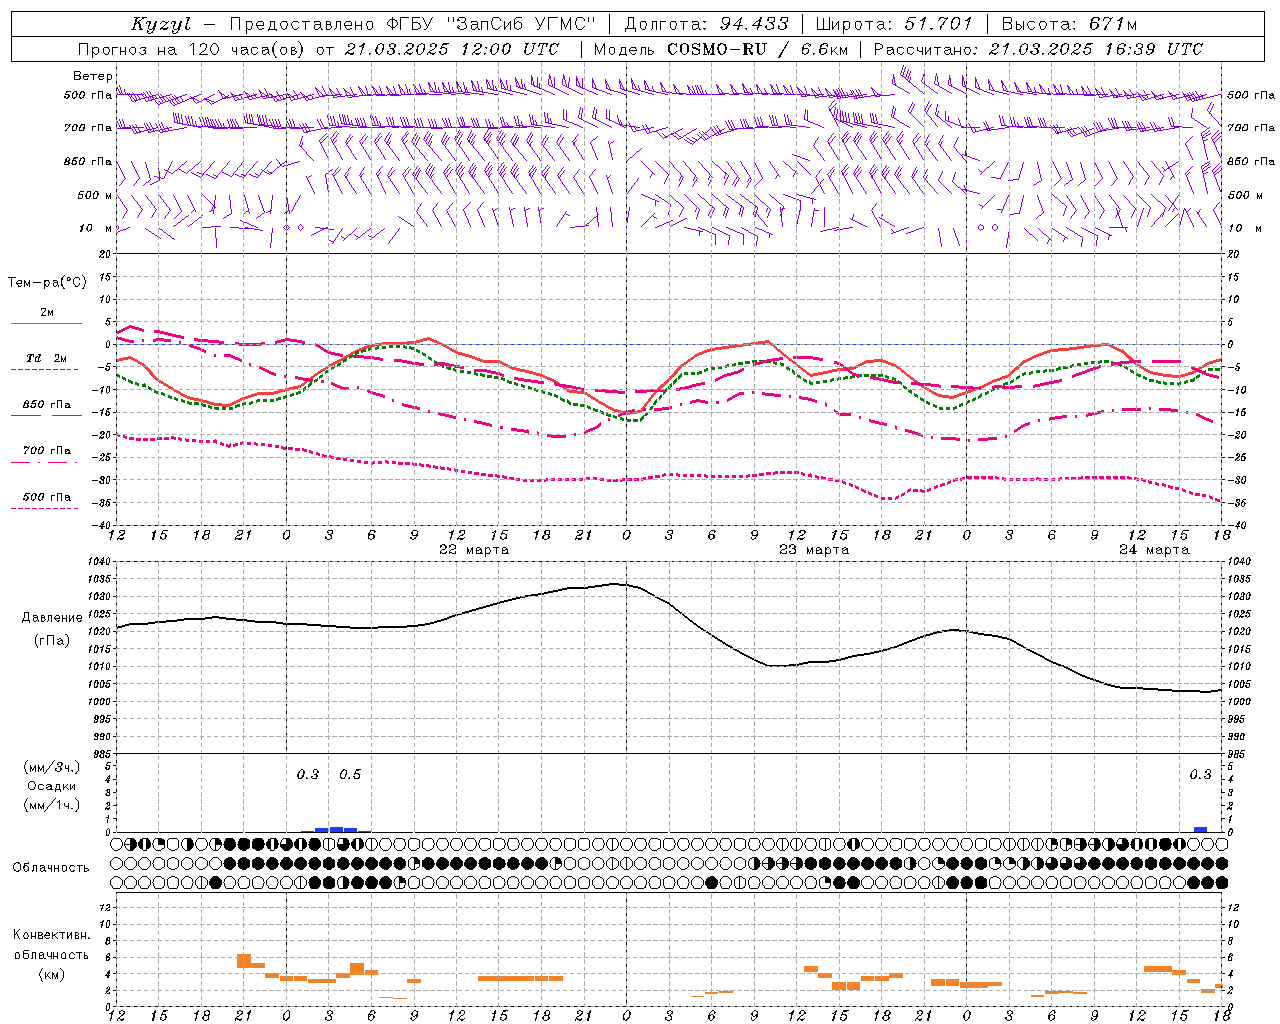This screenshot has height=1024, width=1280.
Task: Click the "Конвективн." convective cloud label
Action: click(x=51, y=935)
